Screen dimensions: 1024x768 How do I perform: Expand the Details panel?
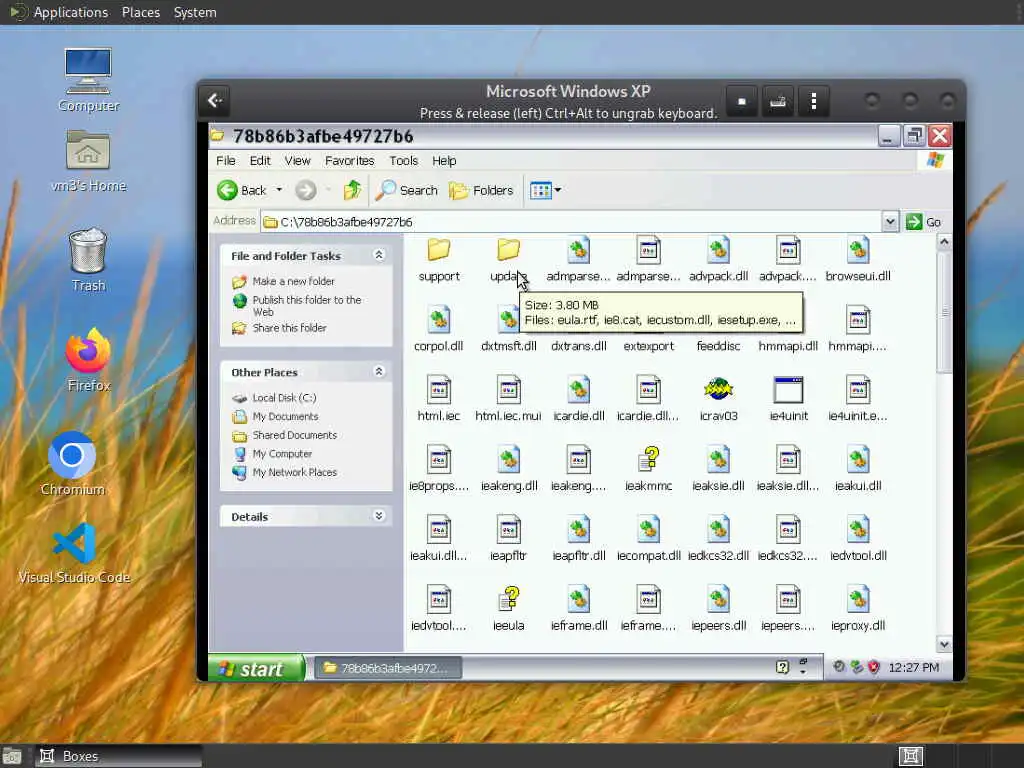[379, 516]
